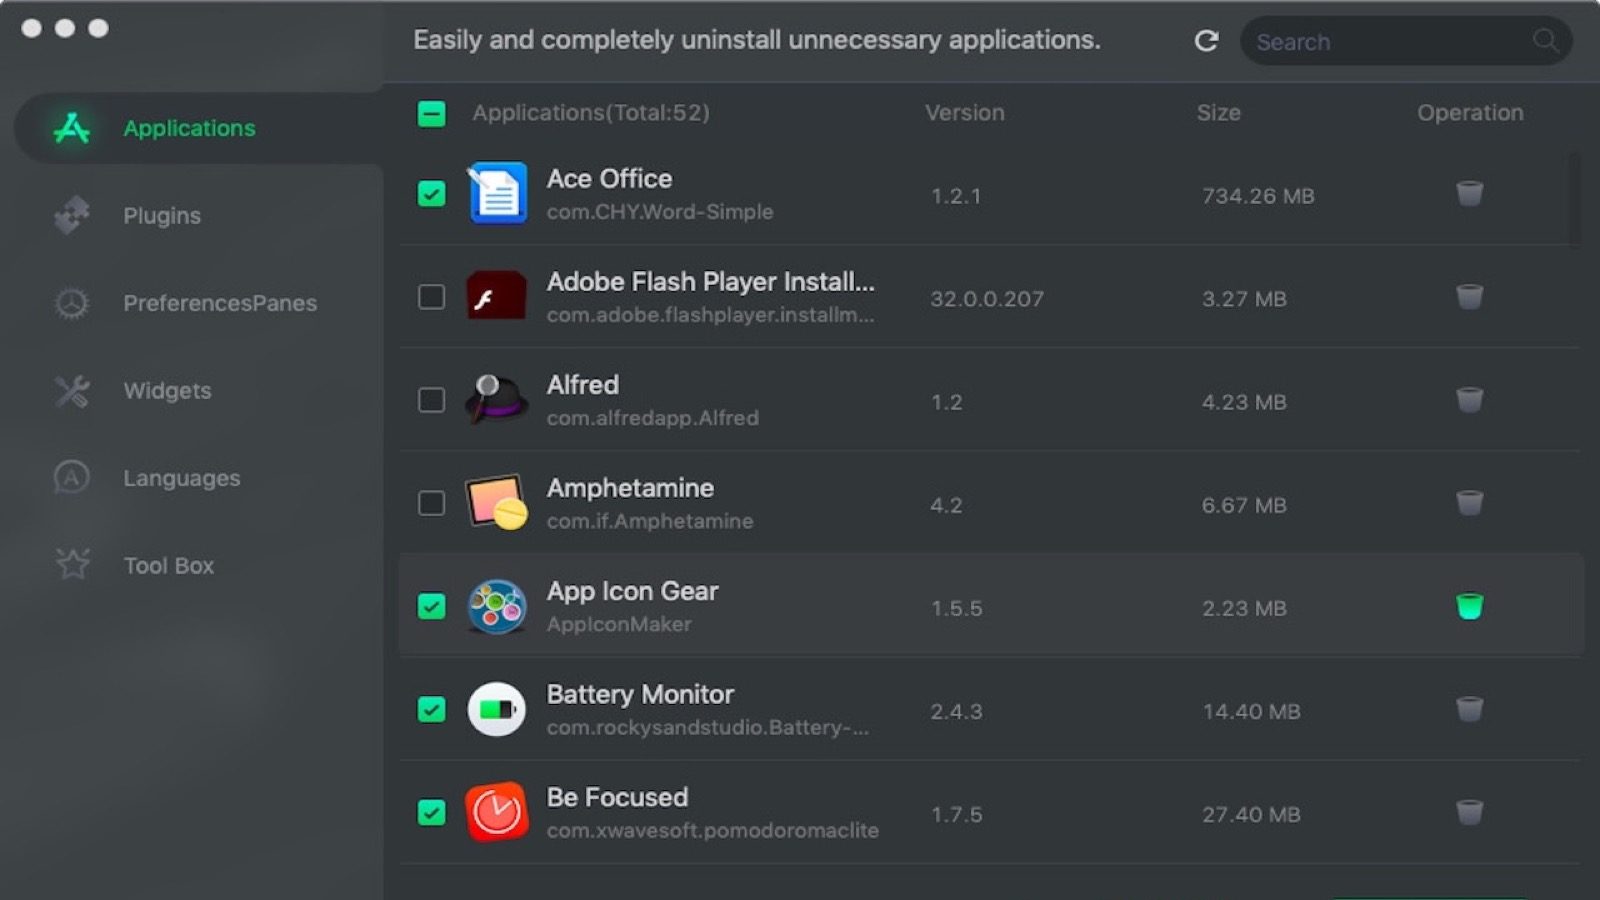Click green trash icon for App Icon Gear
The height and width of the screenshot is (900, 1600).
1469,606
